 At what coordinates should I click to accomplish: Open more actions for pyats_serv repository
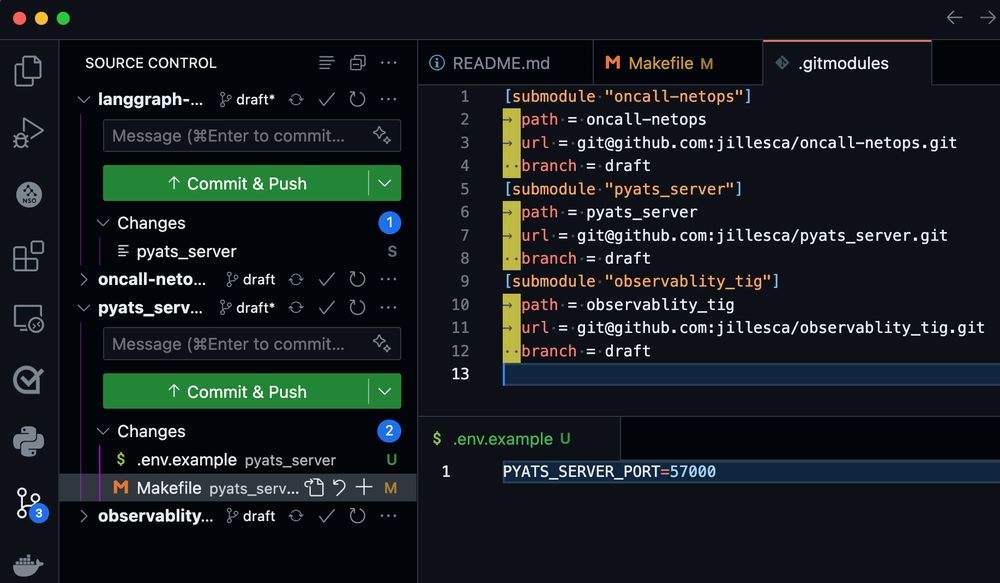point(388,307)
